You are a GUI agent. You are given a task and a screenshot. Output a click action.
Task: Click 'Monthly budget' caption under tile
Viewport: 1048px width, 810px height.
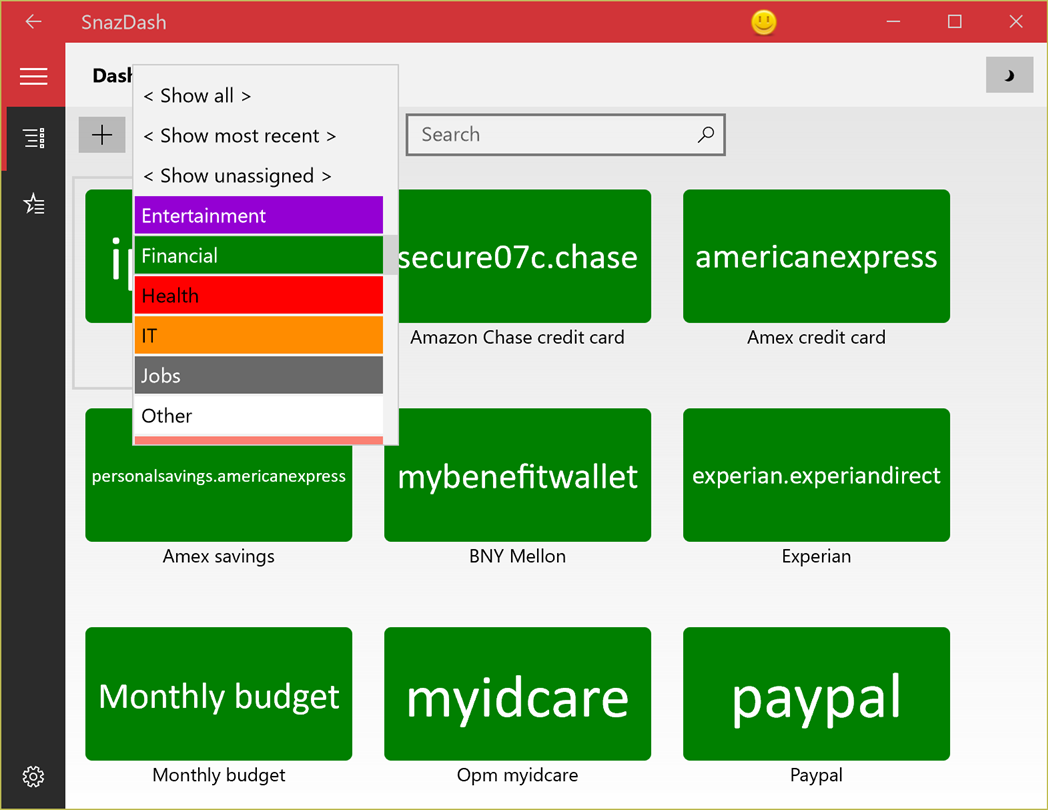pyautogui.click(x=219, y=775)
